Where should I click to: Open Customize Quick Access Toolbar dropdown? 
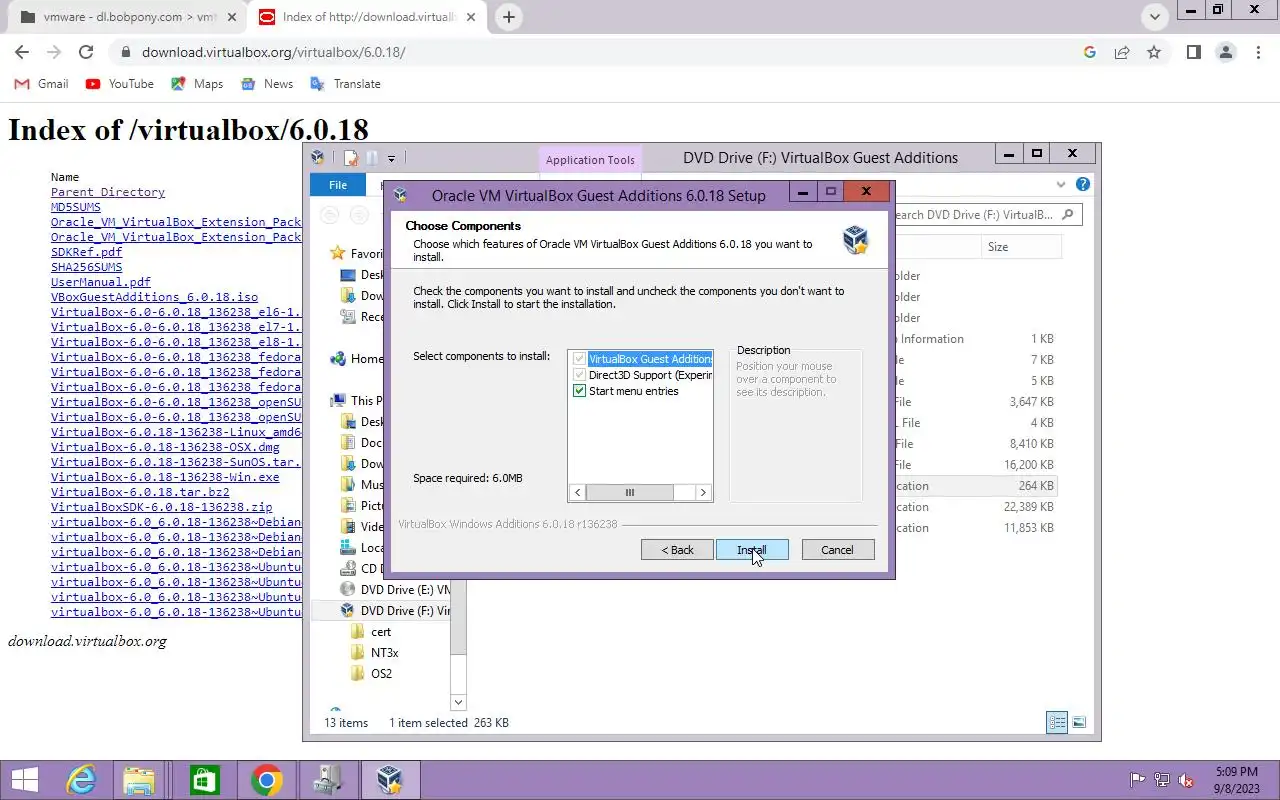[x=391, y=158]
